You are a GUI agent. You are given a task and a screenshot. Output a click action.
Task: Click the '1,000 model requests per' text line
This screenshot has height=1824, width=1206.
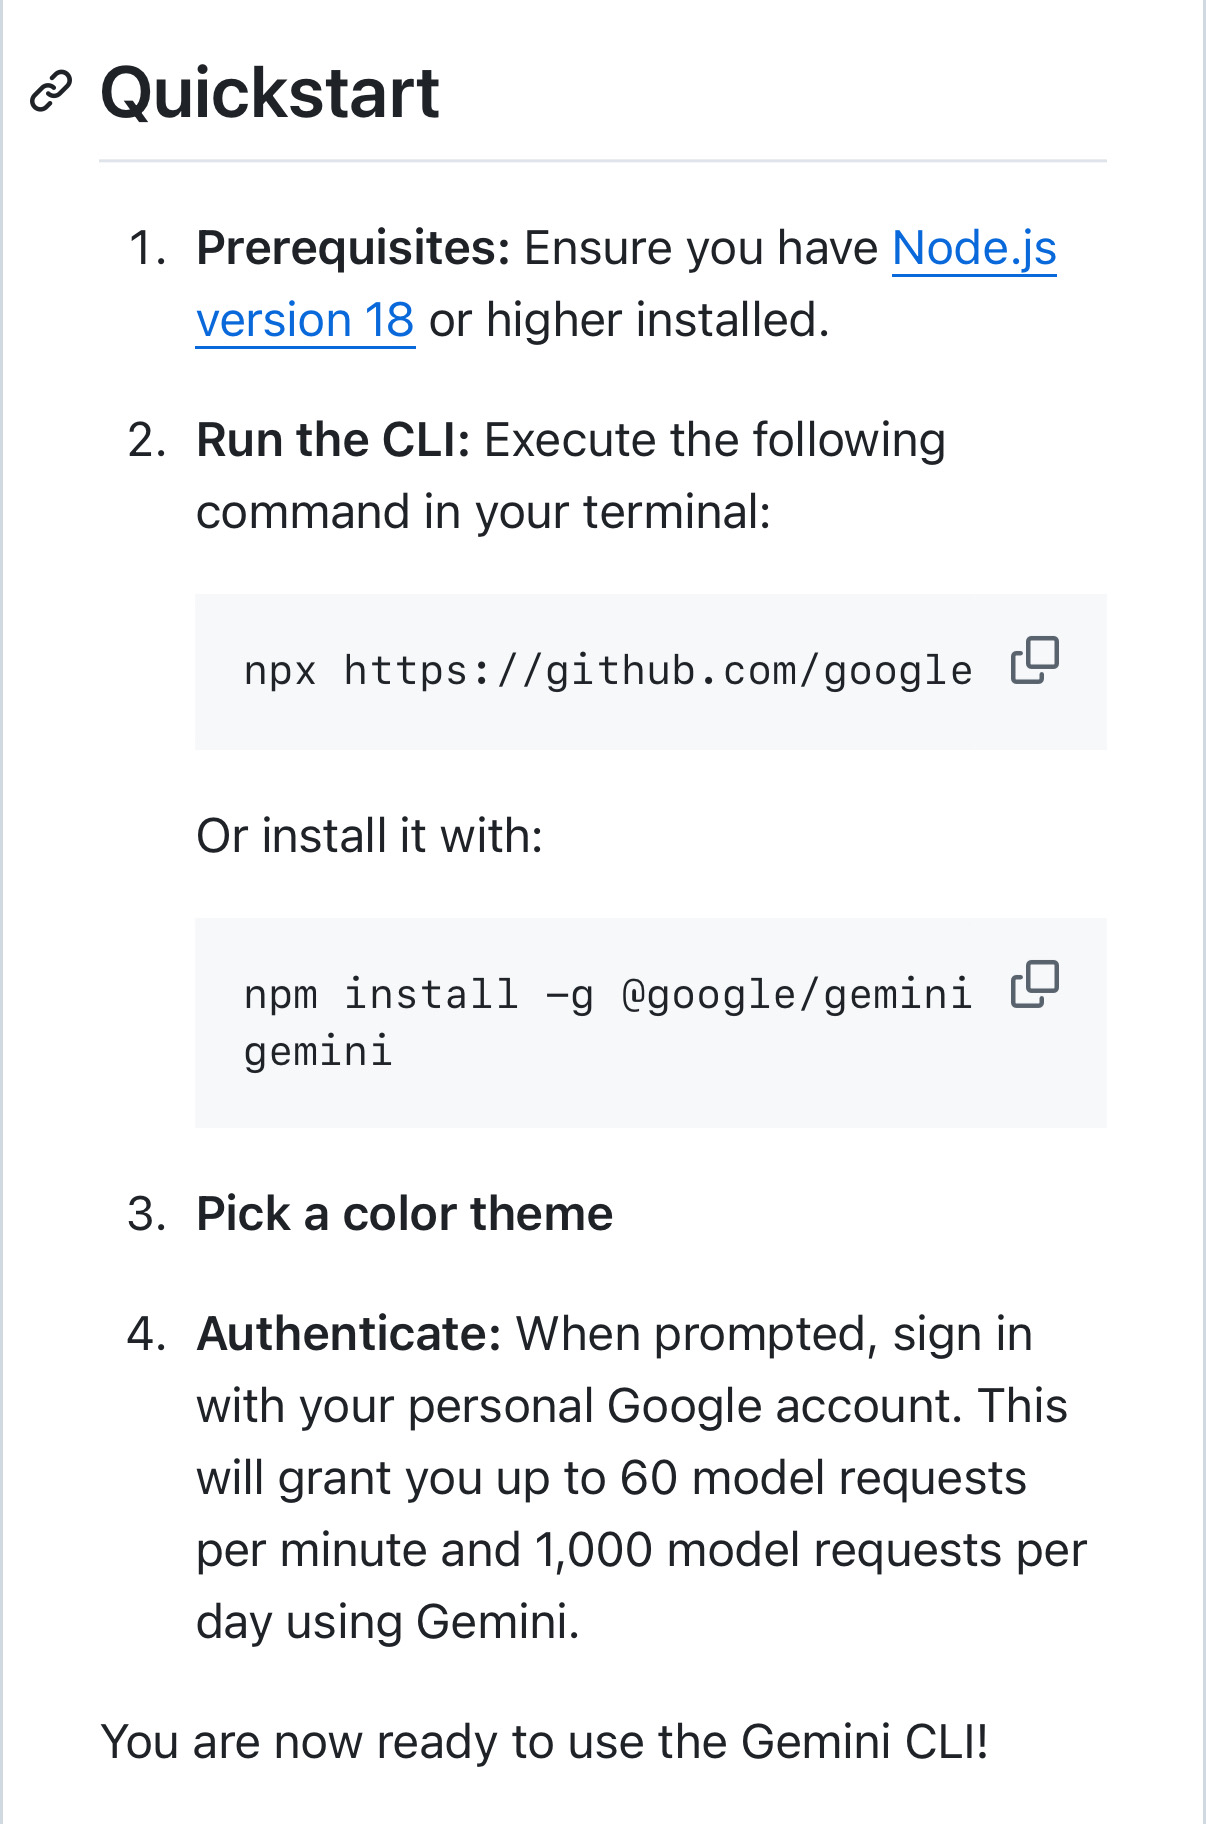[811, 1550]
